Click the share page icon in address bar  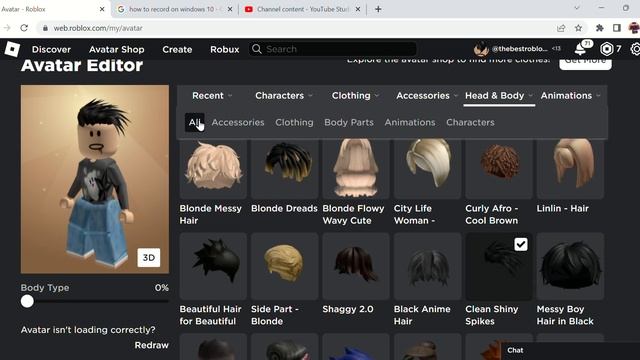(561, 28)
